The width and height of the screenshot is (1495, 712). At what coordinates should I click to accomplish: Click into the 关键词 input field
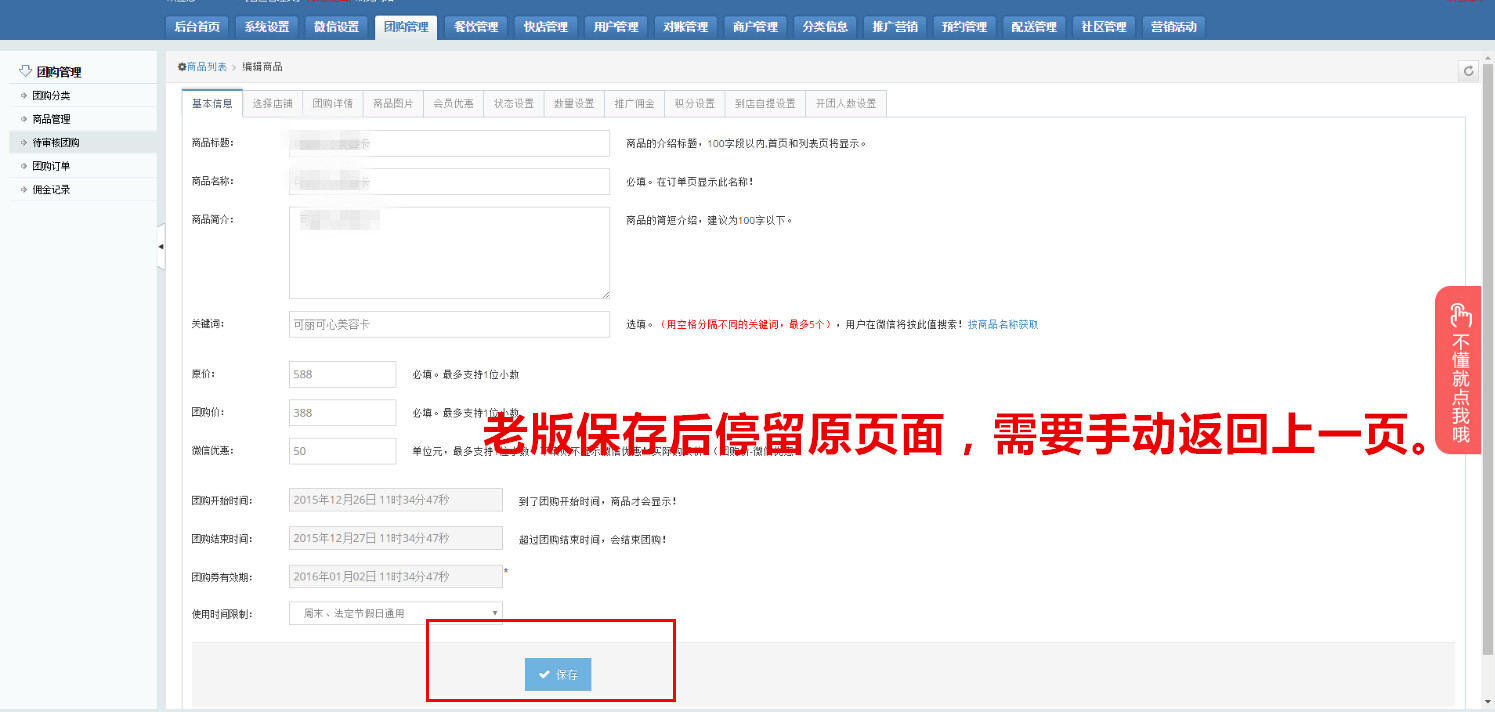(x=449, y=325)
